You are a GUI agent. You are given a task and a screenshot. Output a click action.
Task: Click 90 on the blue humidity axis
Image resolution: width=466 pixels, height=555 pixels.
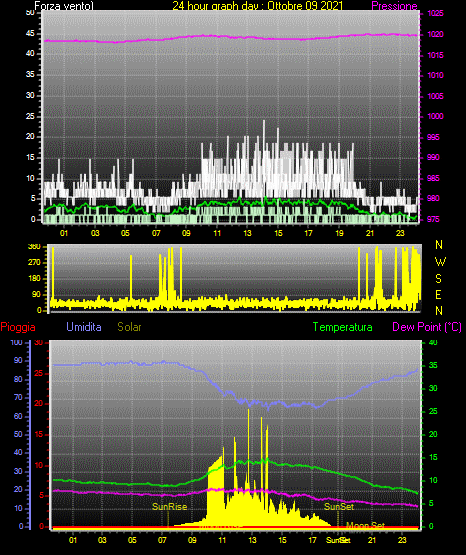(x=18, y=361)
